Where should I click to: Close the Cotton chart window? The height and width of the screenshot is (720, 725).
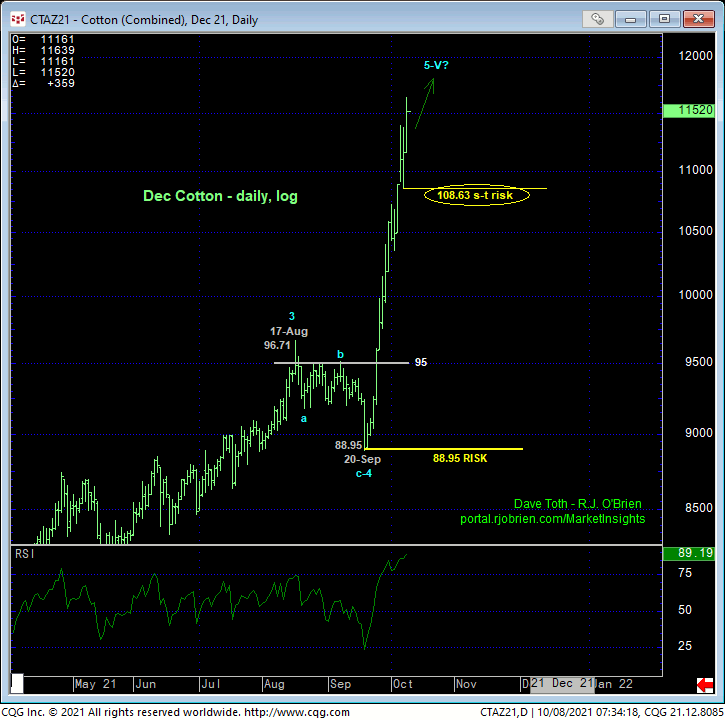[x=697, y=18]
